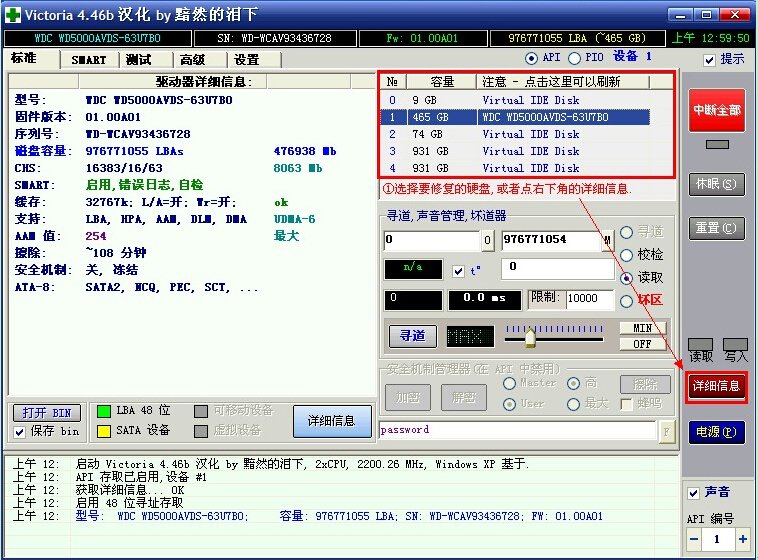Image resolution: width=758 pixels, height=560 pixels.
Task: Click the 注意 - 点击这里可以刷新 header to refresh
Action: coord(563,82)
